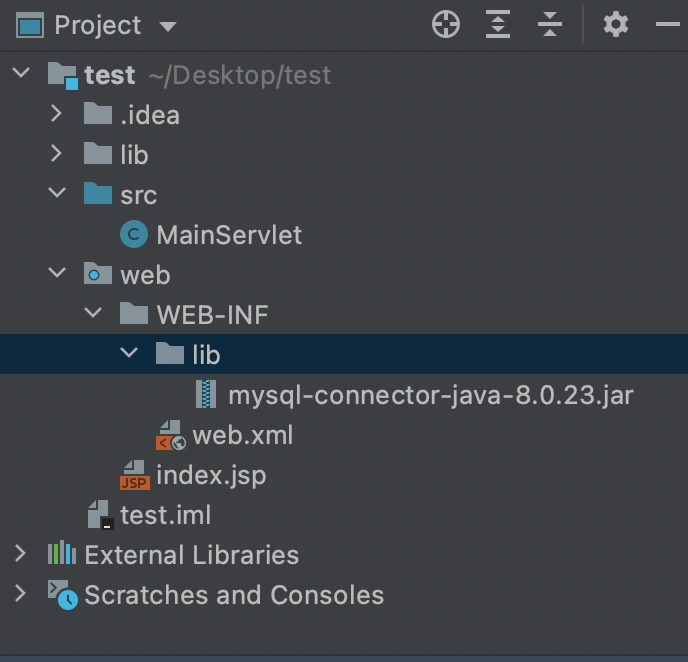Open the Project view dropdown arrow
The width and height of the screenshot is (688, 662).
tap(168, 27)
